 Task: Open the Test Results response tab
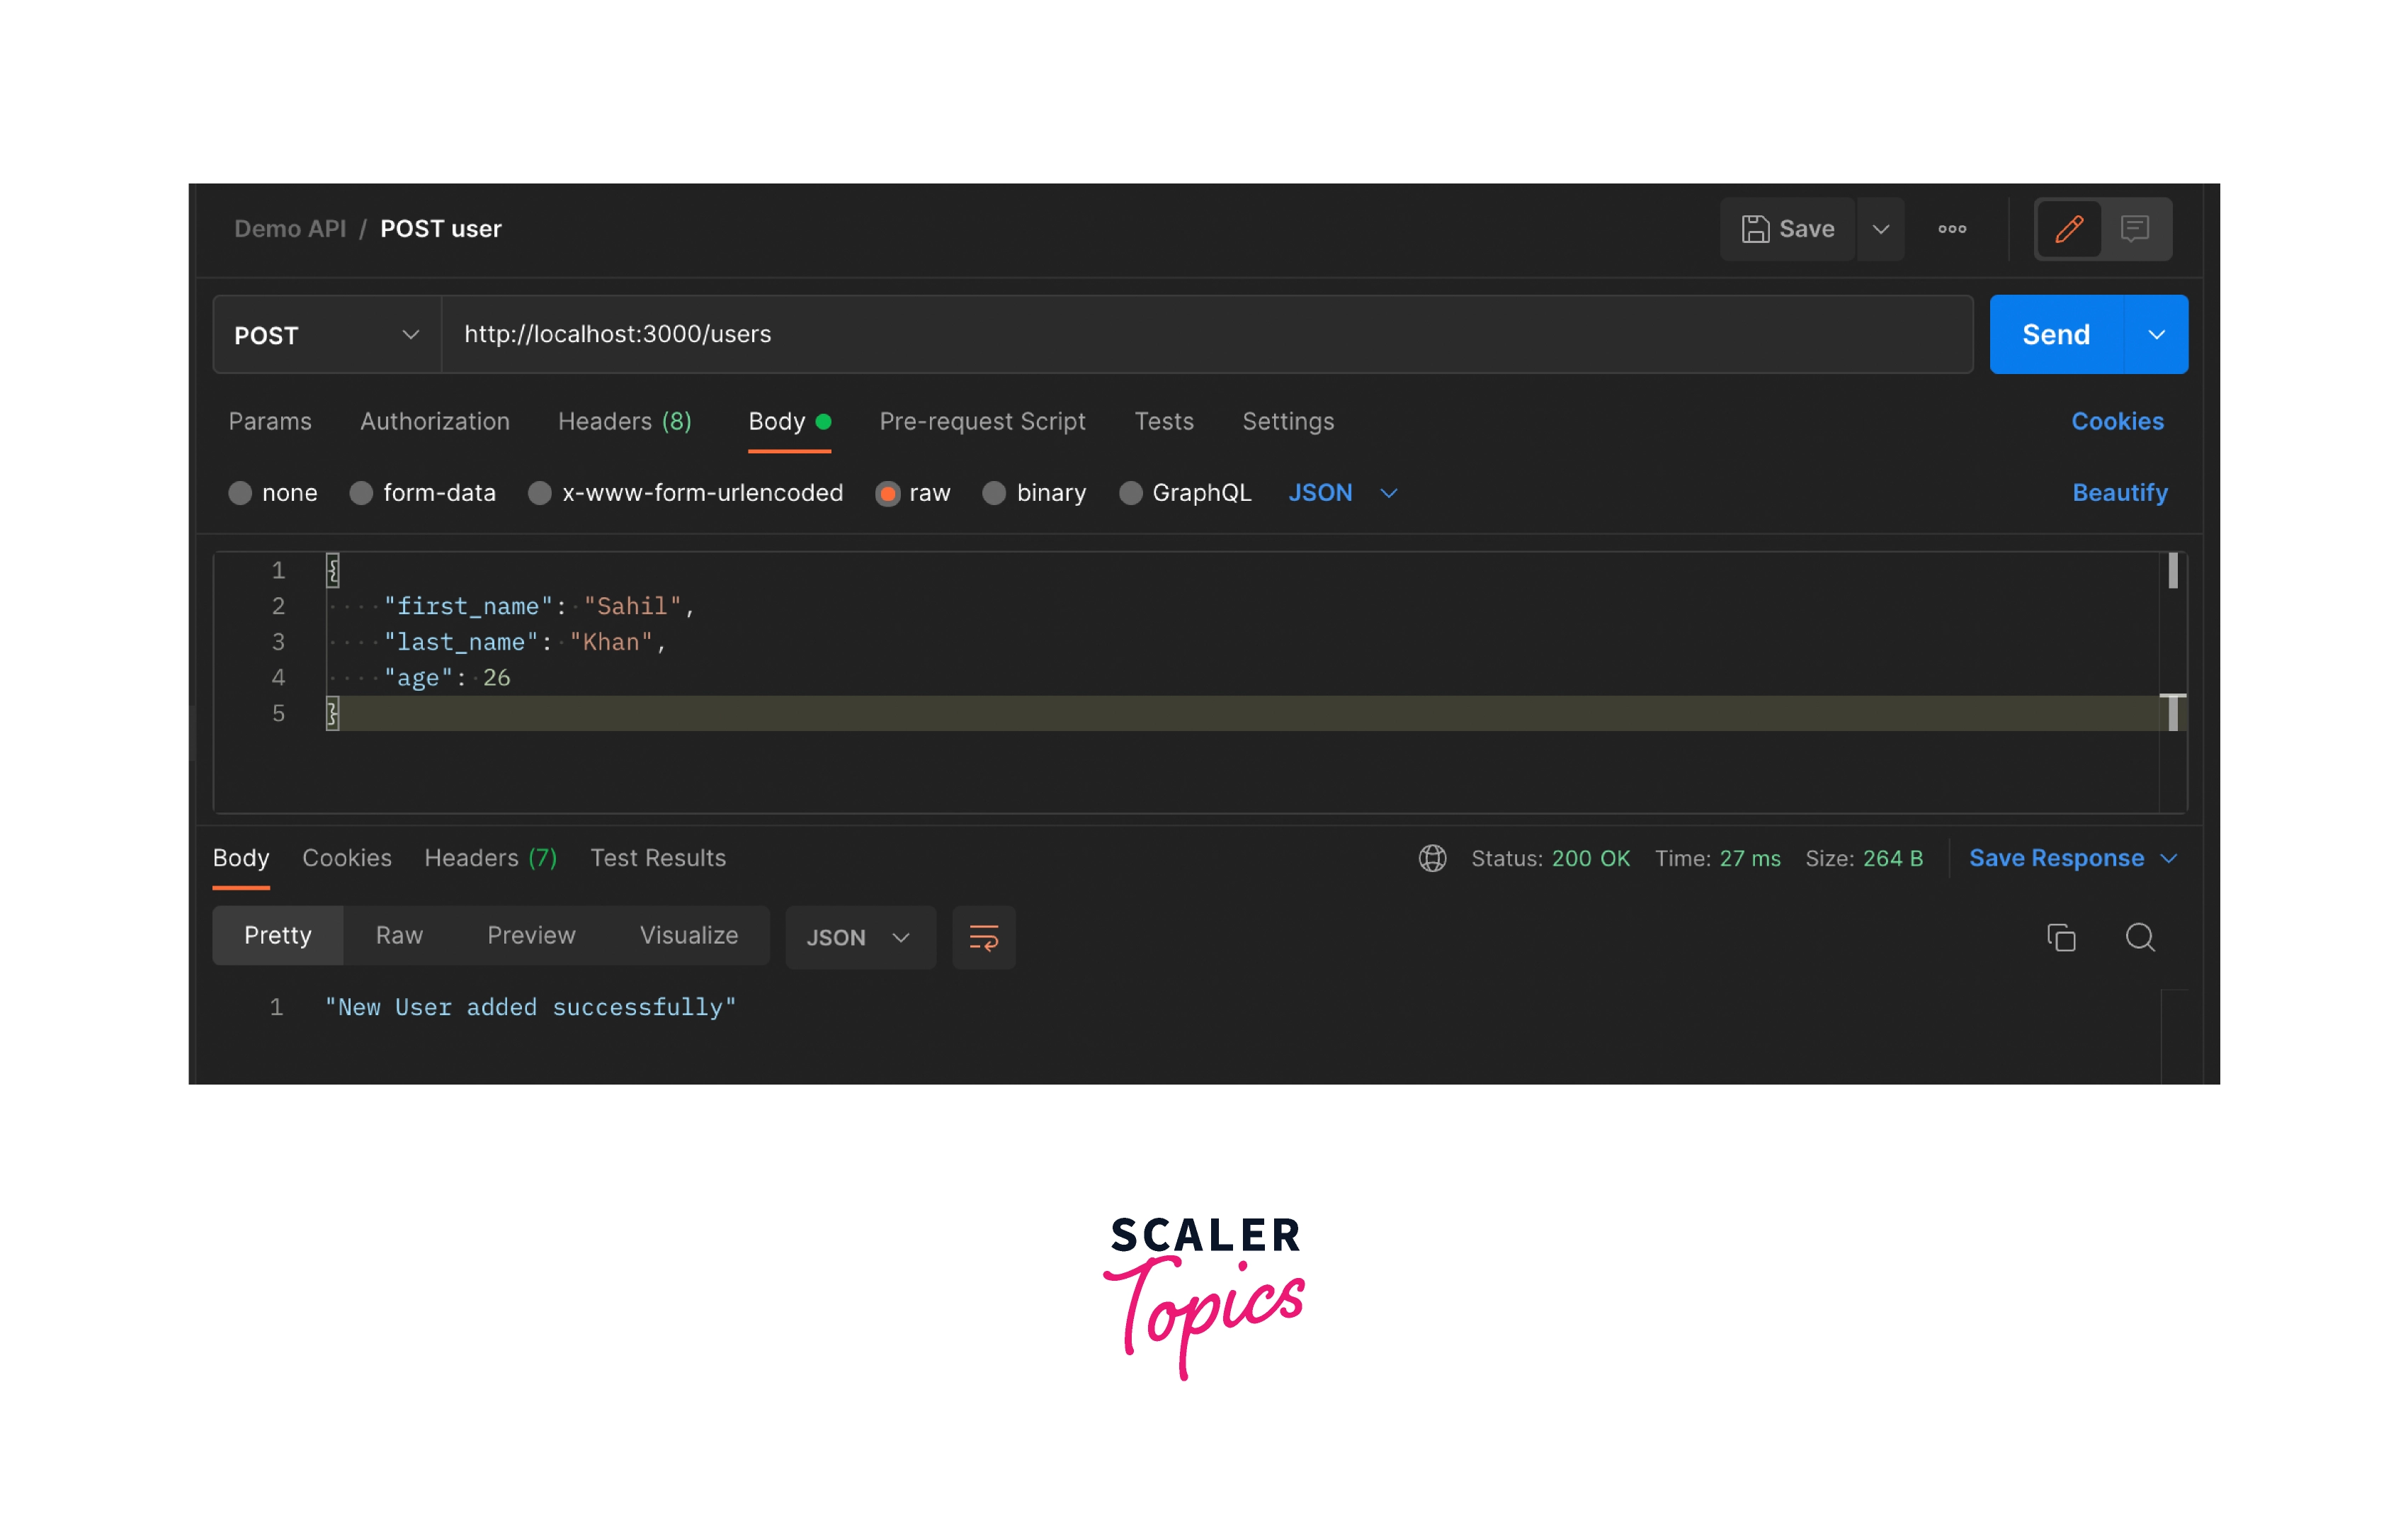[657, 858]
